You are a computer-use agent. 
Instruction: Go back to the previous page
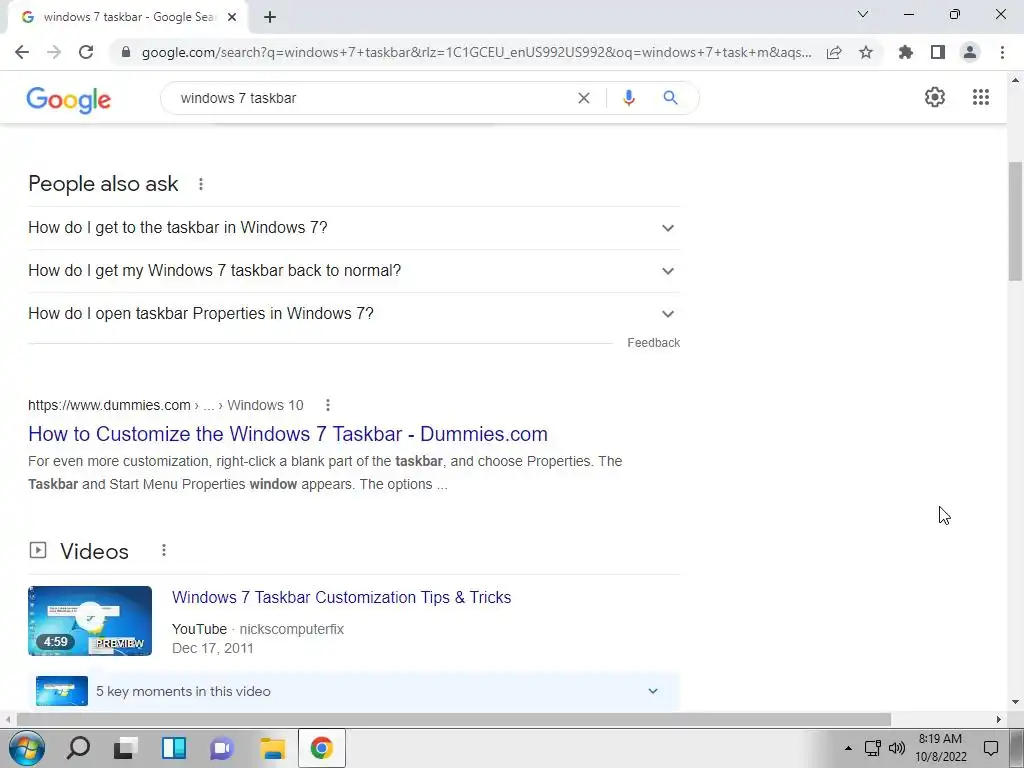tap(22, 52)
